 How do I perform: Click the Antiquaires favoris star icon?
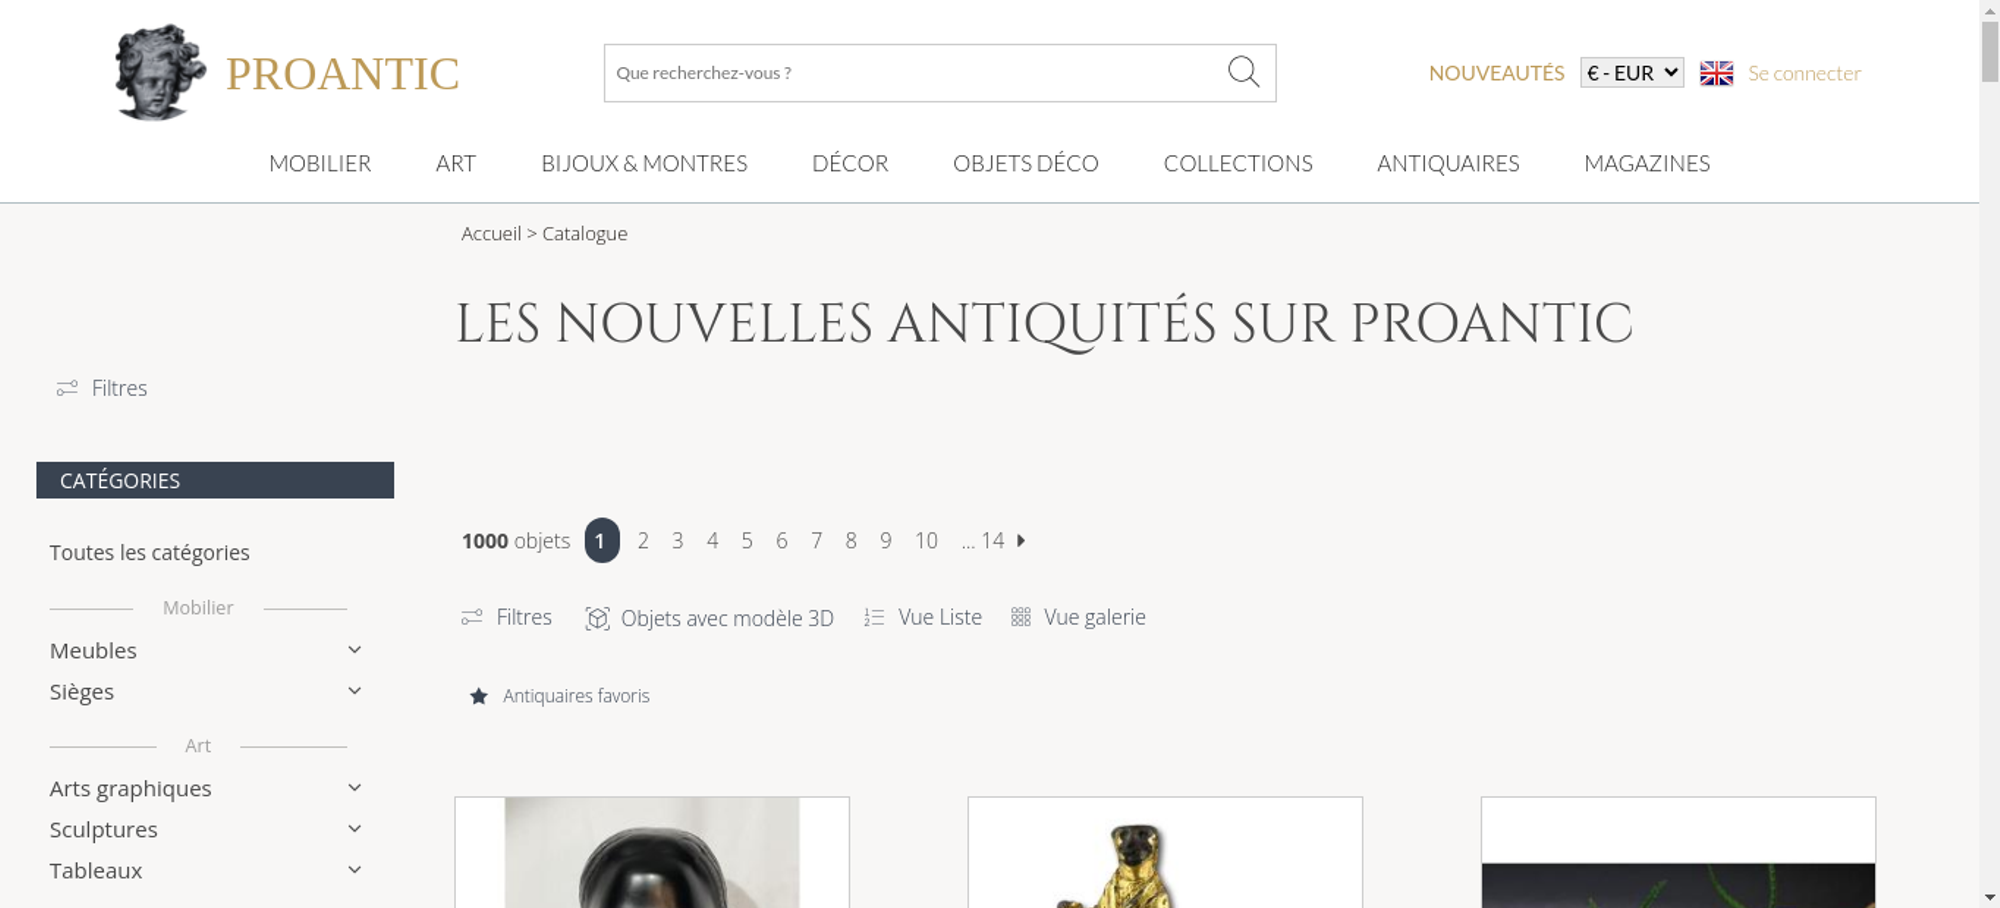pos(479,696)
